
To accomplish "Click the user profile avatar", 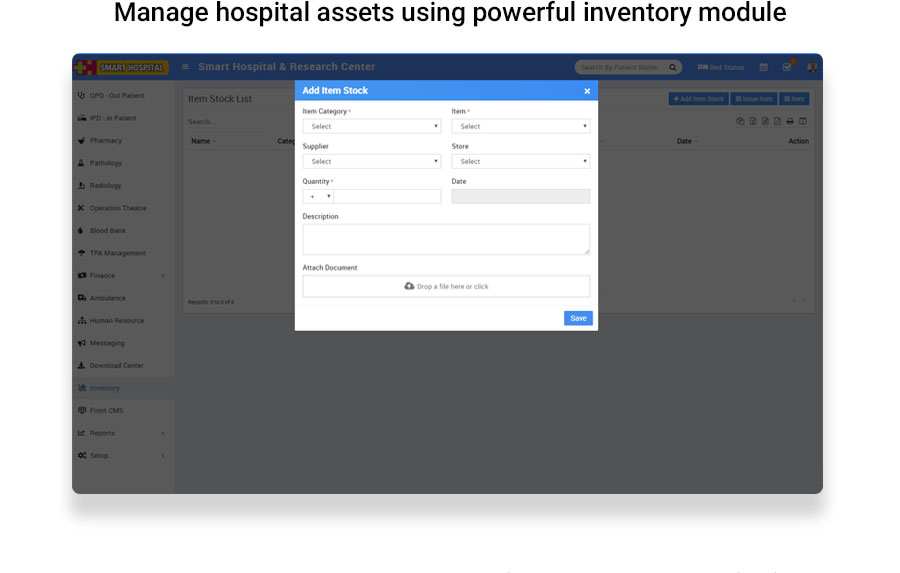I will (811, 67).
